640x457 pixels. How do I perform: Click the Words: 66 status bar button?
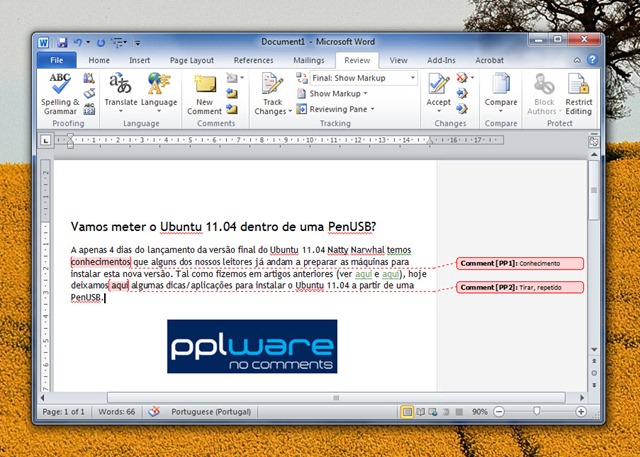(117, 412)
